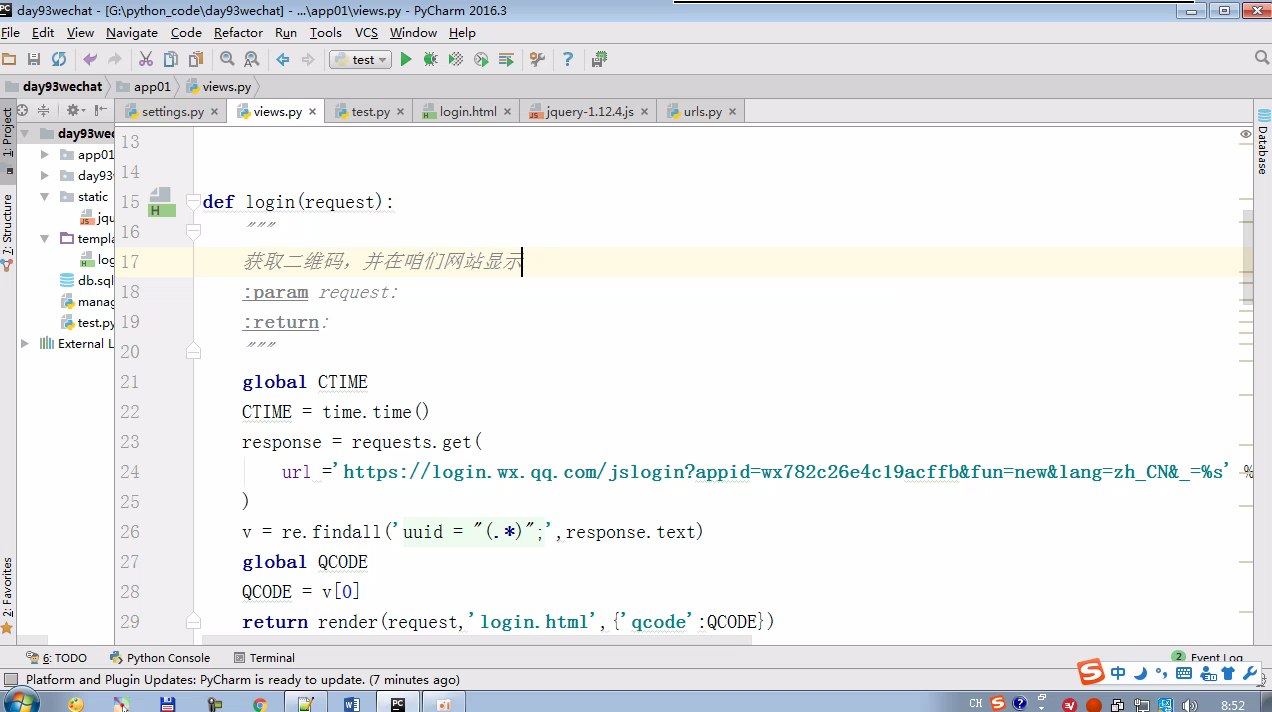Open the Navigate menu
This screenshot has width=1272, height=712.
[x=132, y=33]
